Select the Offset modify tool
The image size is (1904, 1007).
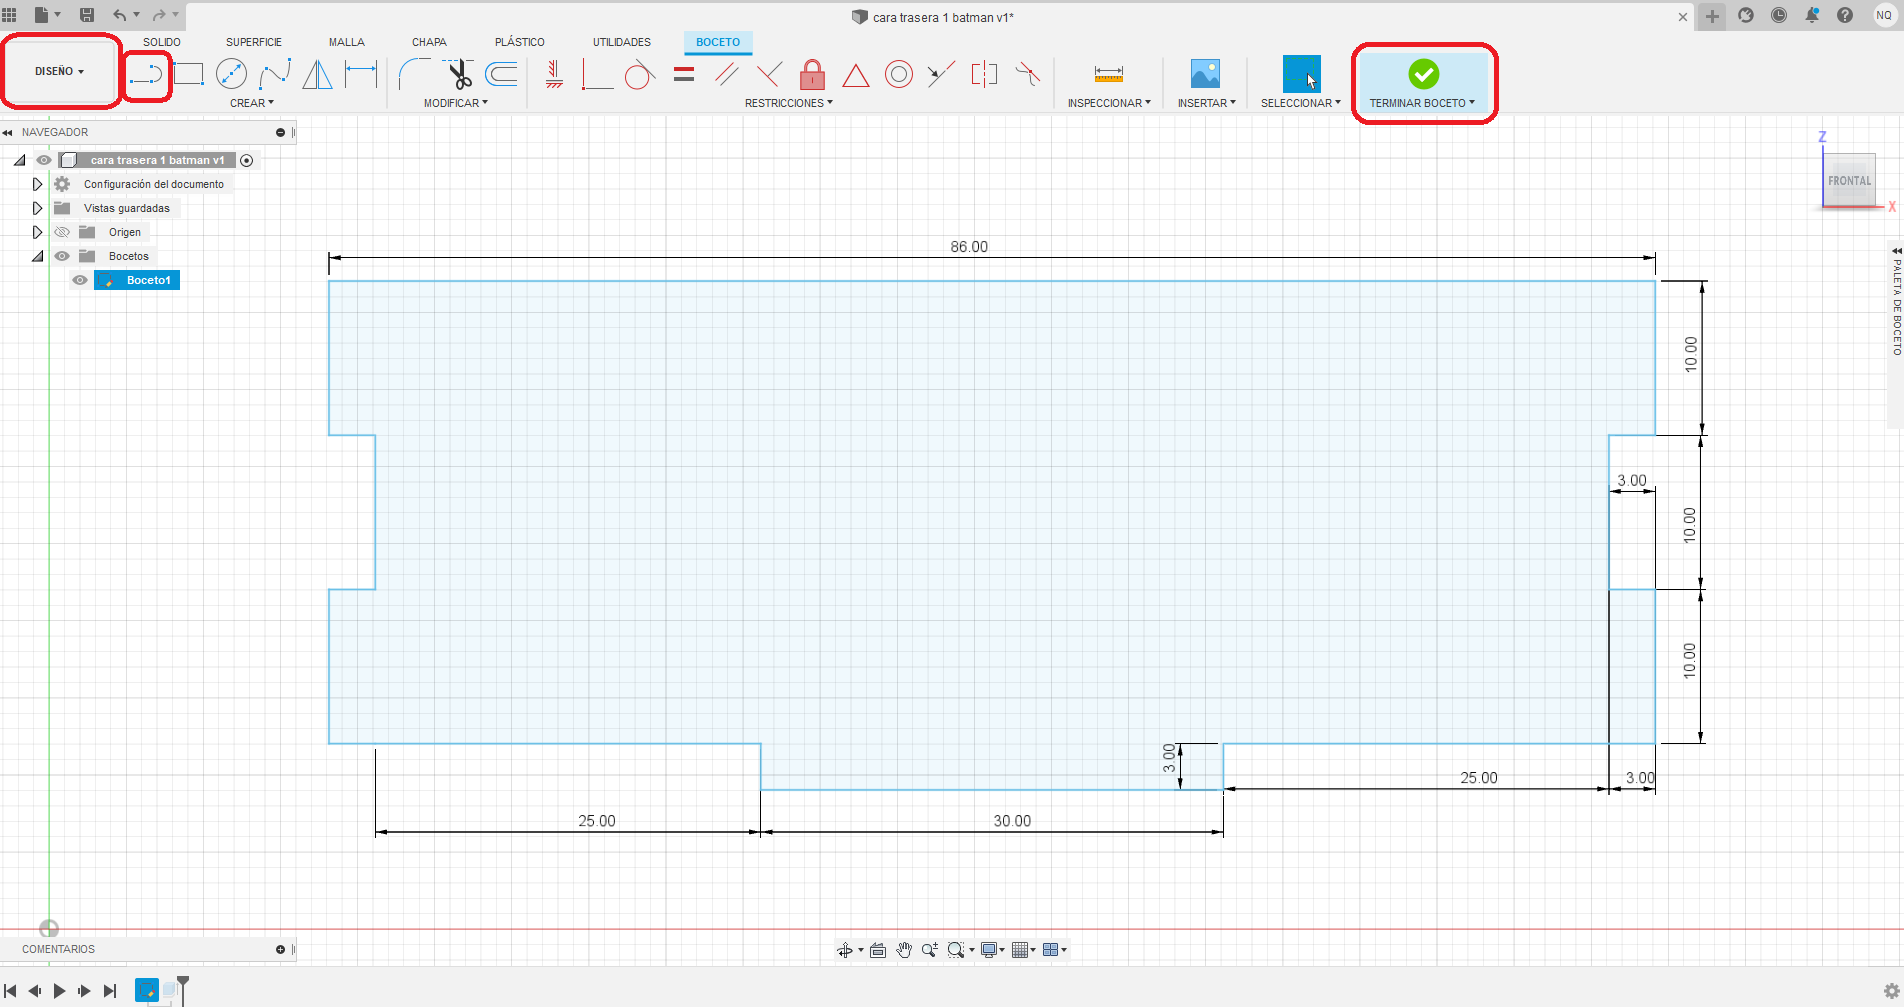502,74
